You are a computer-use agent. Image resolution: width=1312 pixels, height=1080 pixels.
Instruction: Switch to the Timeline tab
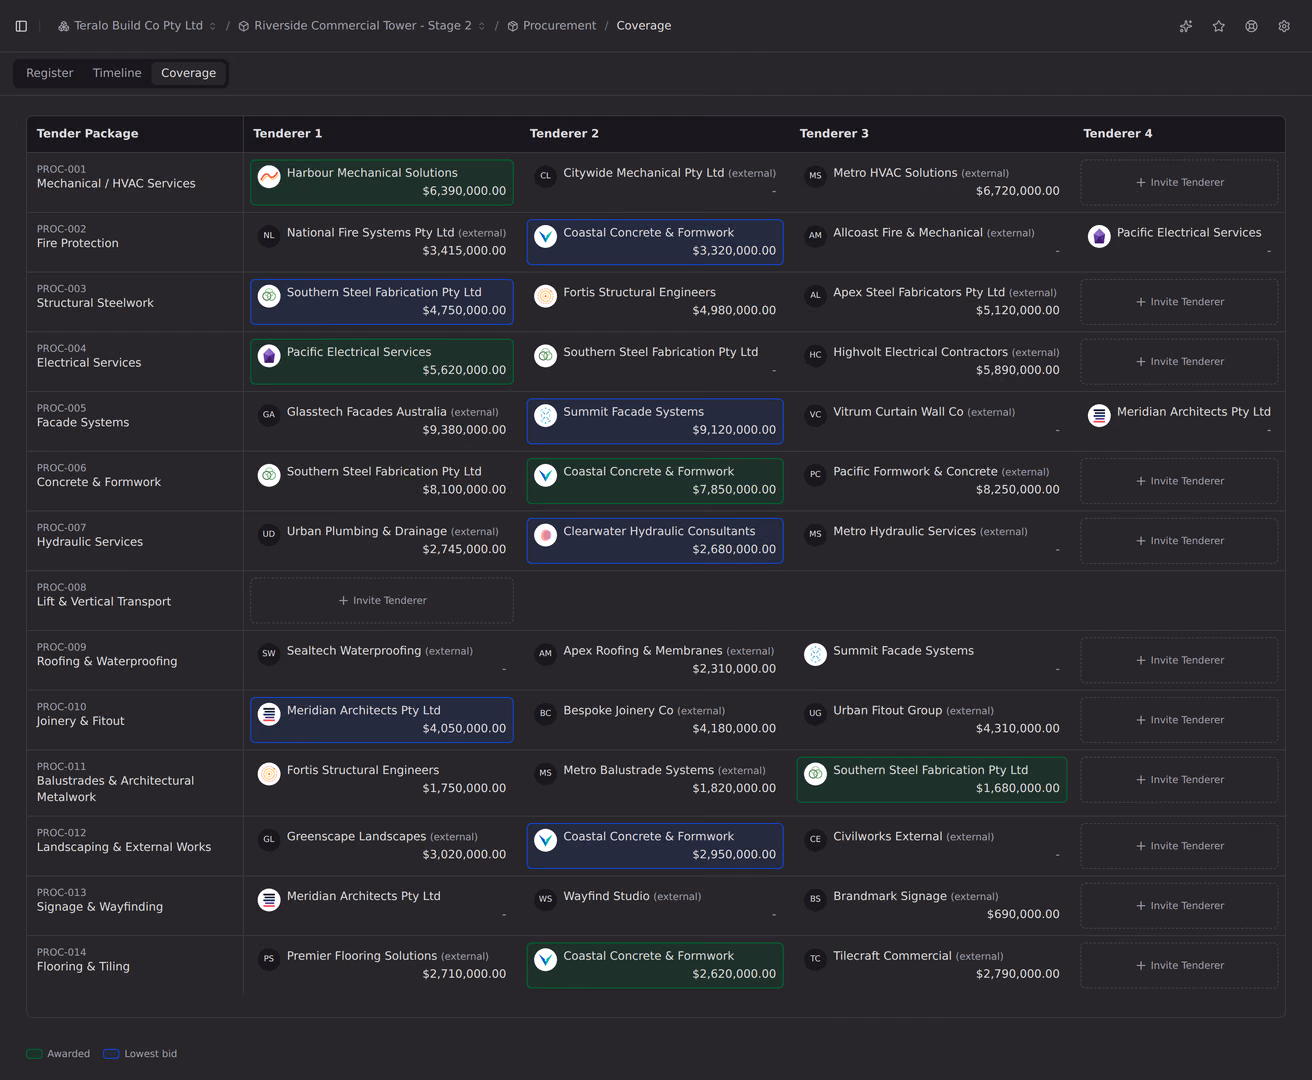(x=117, y=73)
